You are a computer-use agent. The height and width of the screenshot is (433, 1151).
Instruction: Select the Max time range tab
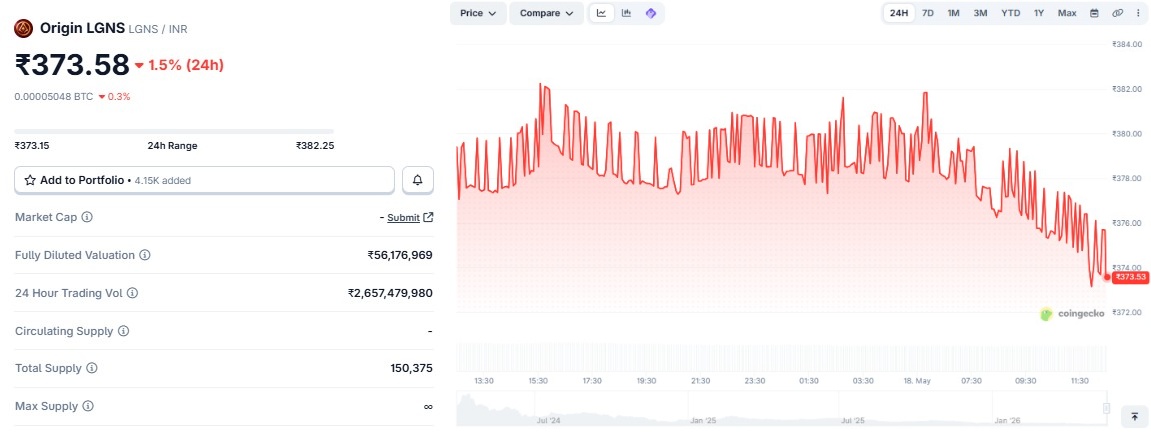tap(1067, 13)
